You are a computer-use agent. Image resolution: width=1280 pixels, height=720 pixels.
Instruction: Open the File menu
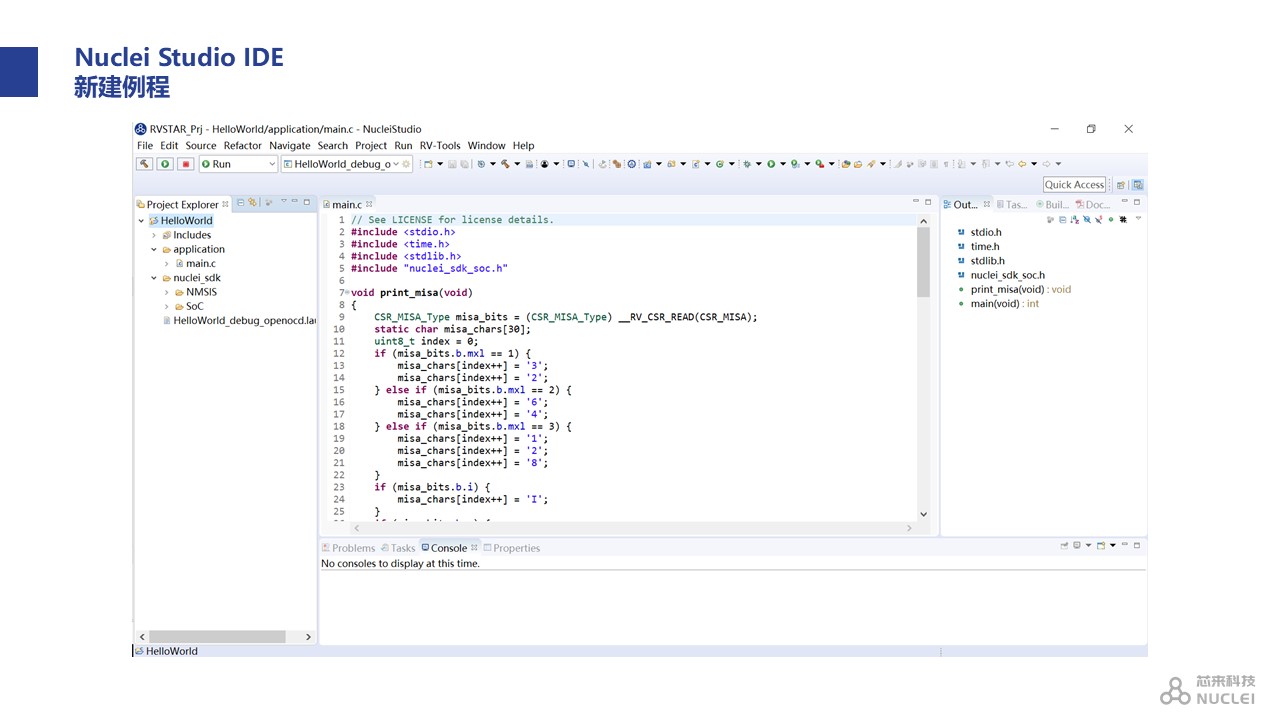pos(145,145)
